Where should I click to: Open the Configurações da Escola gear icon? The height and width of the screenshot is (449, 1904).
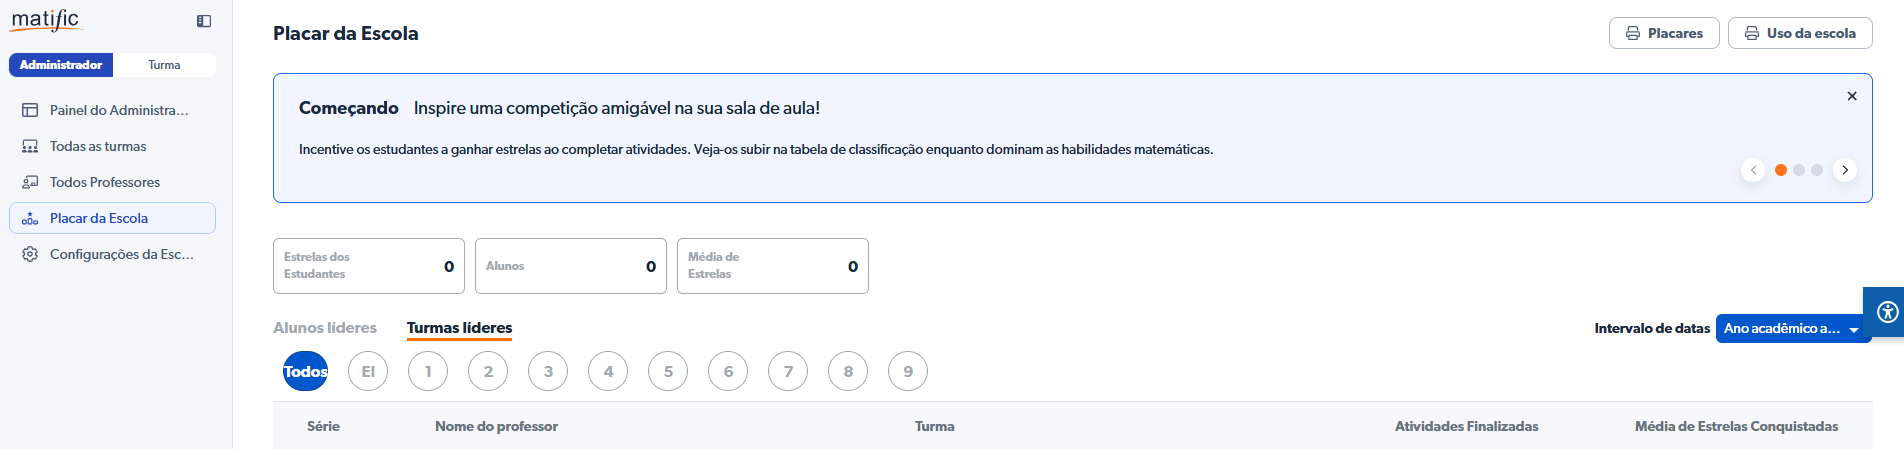pos(30,254)
